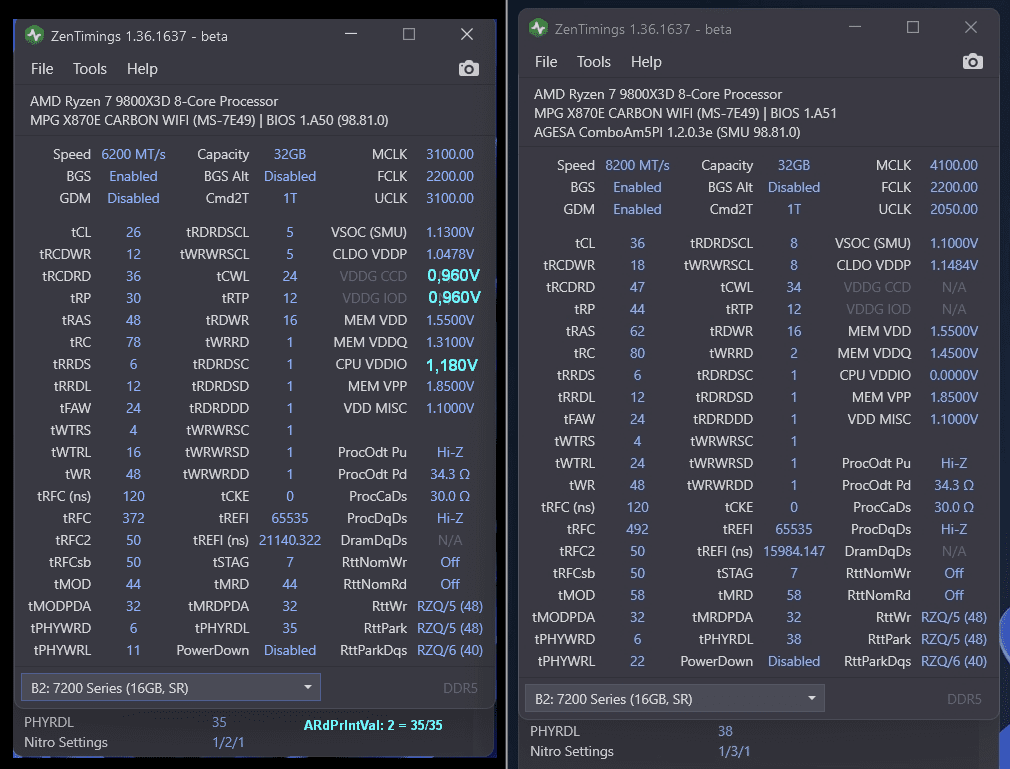Click RttParkDqs RZQ/6 (40) in right window
The height and width of the screenshot is (769, 1010).
[953, 661]
